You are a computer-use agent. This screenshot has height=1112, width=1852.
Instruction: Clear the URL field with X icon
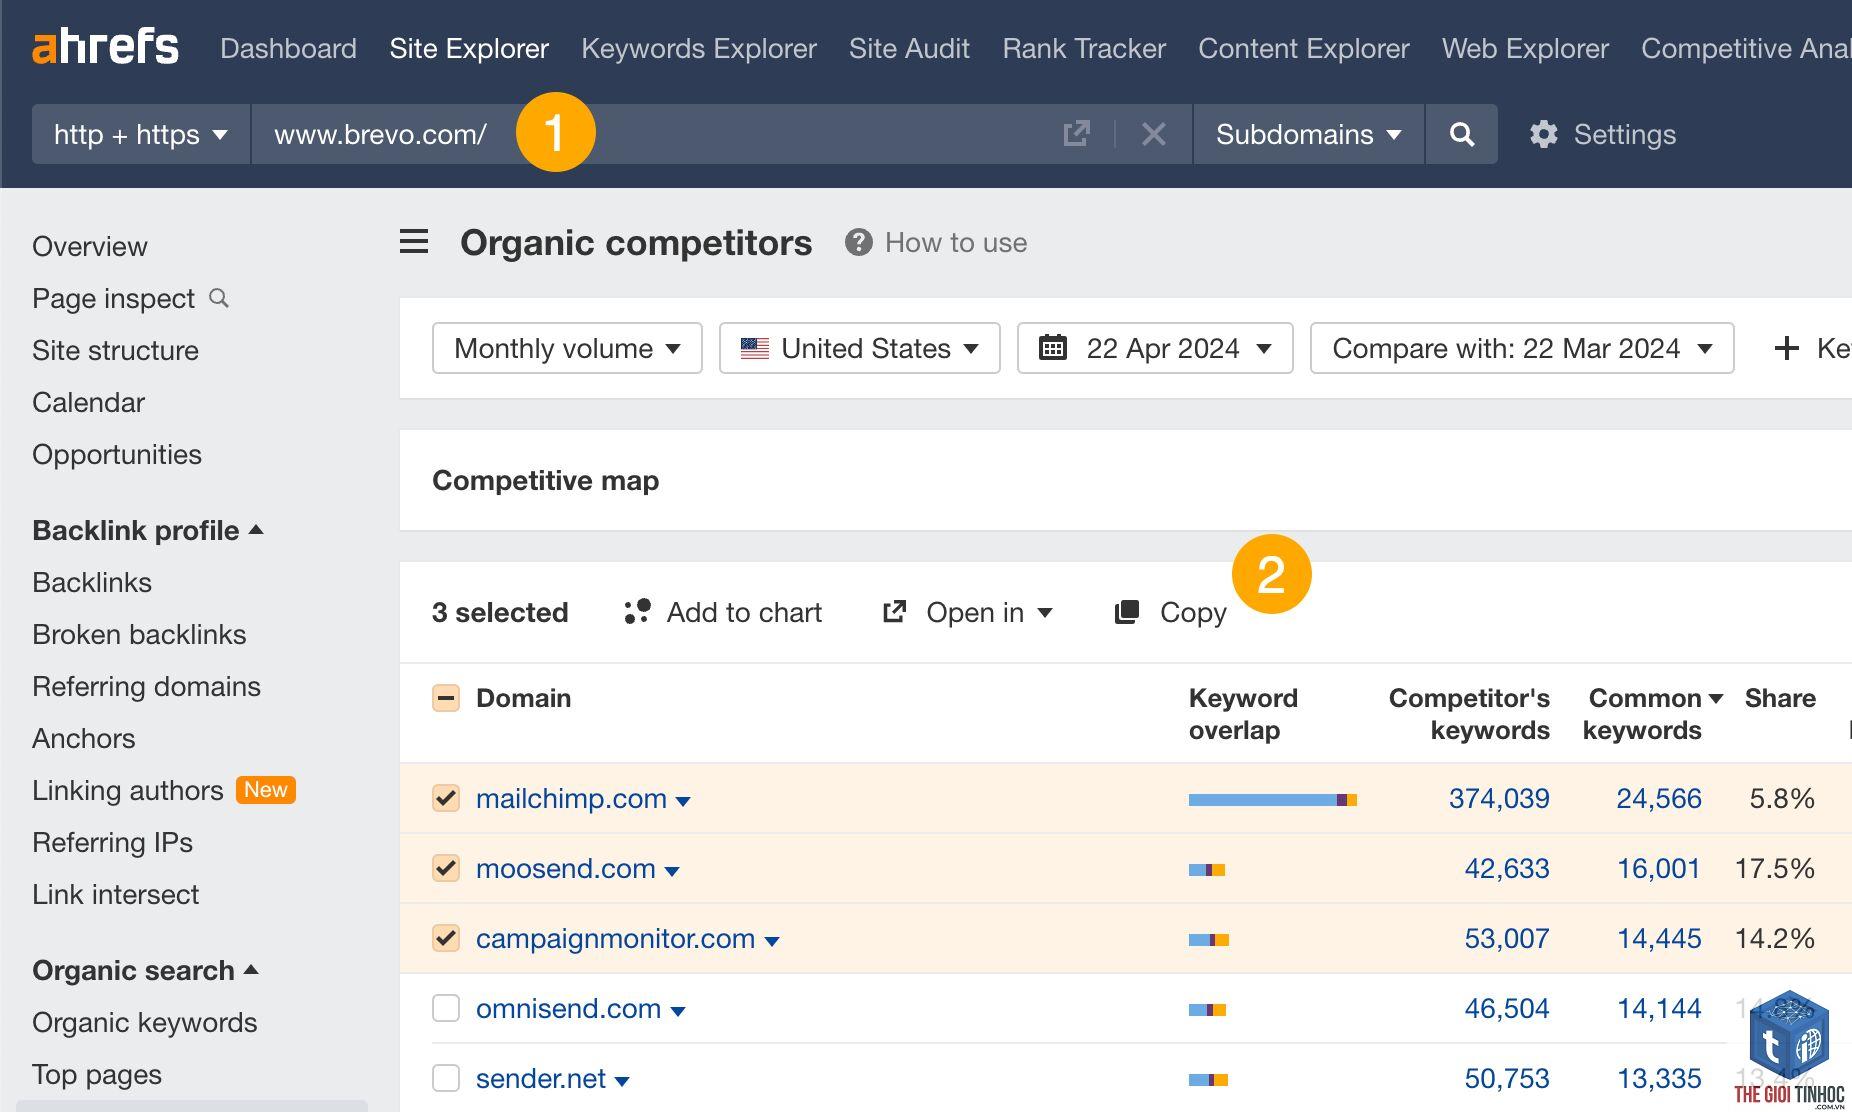[x=1153, y=134]
